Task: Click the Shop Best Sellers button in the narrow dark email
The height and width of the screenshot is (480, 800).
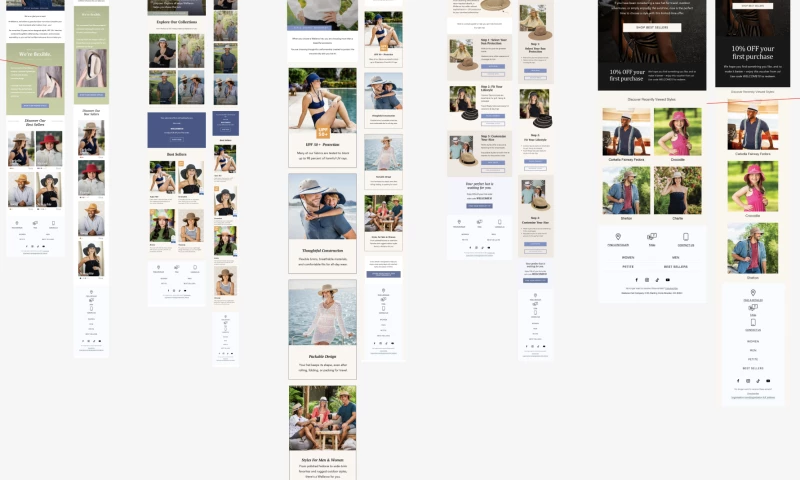Action: 753,6
